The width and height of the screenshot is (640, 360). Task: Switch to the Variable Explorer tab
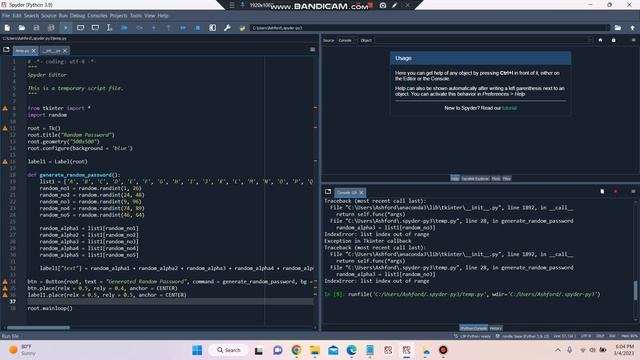coord(475,178)
